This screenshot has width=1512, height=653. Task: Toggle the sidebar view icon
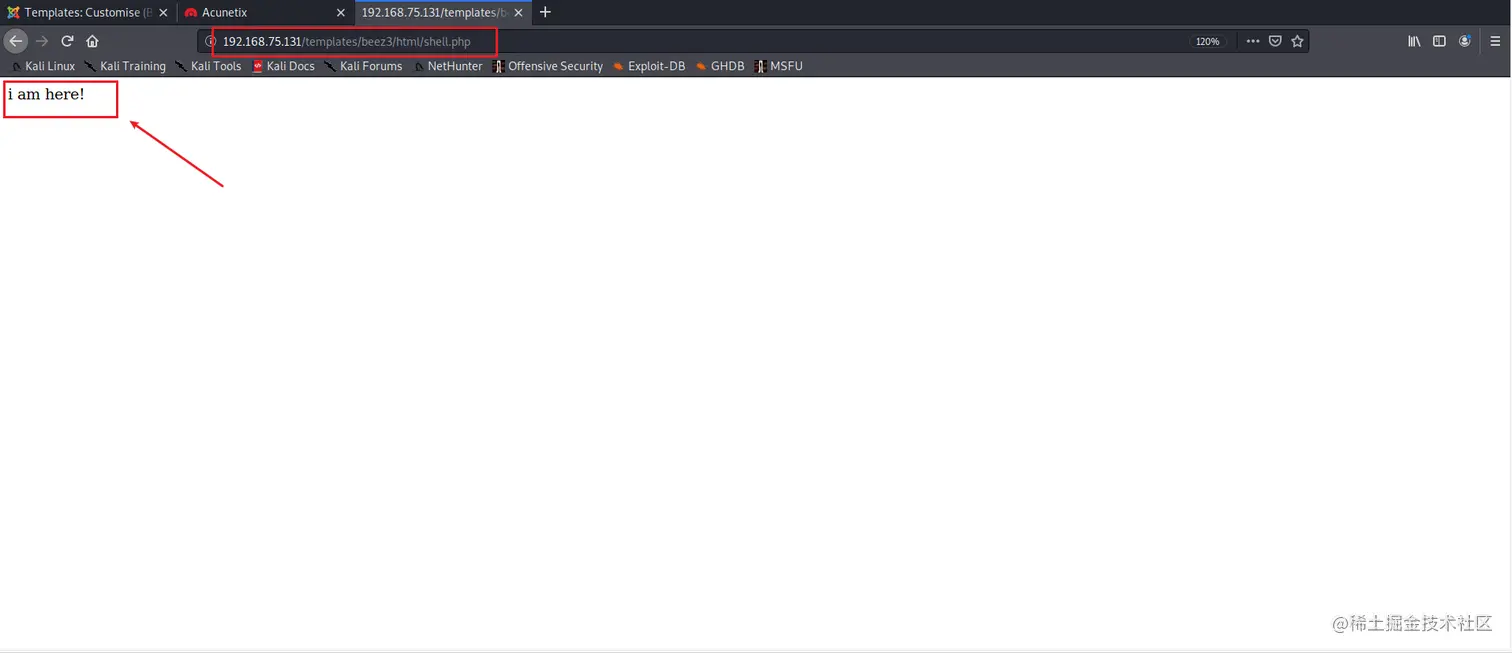click(1439, 41)
